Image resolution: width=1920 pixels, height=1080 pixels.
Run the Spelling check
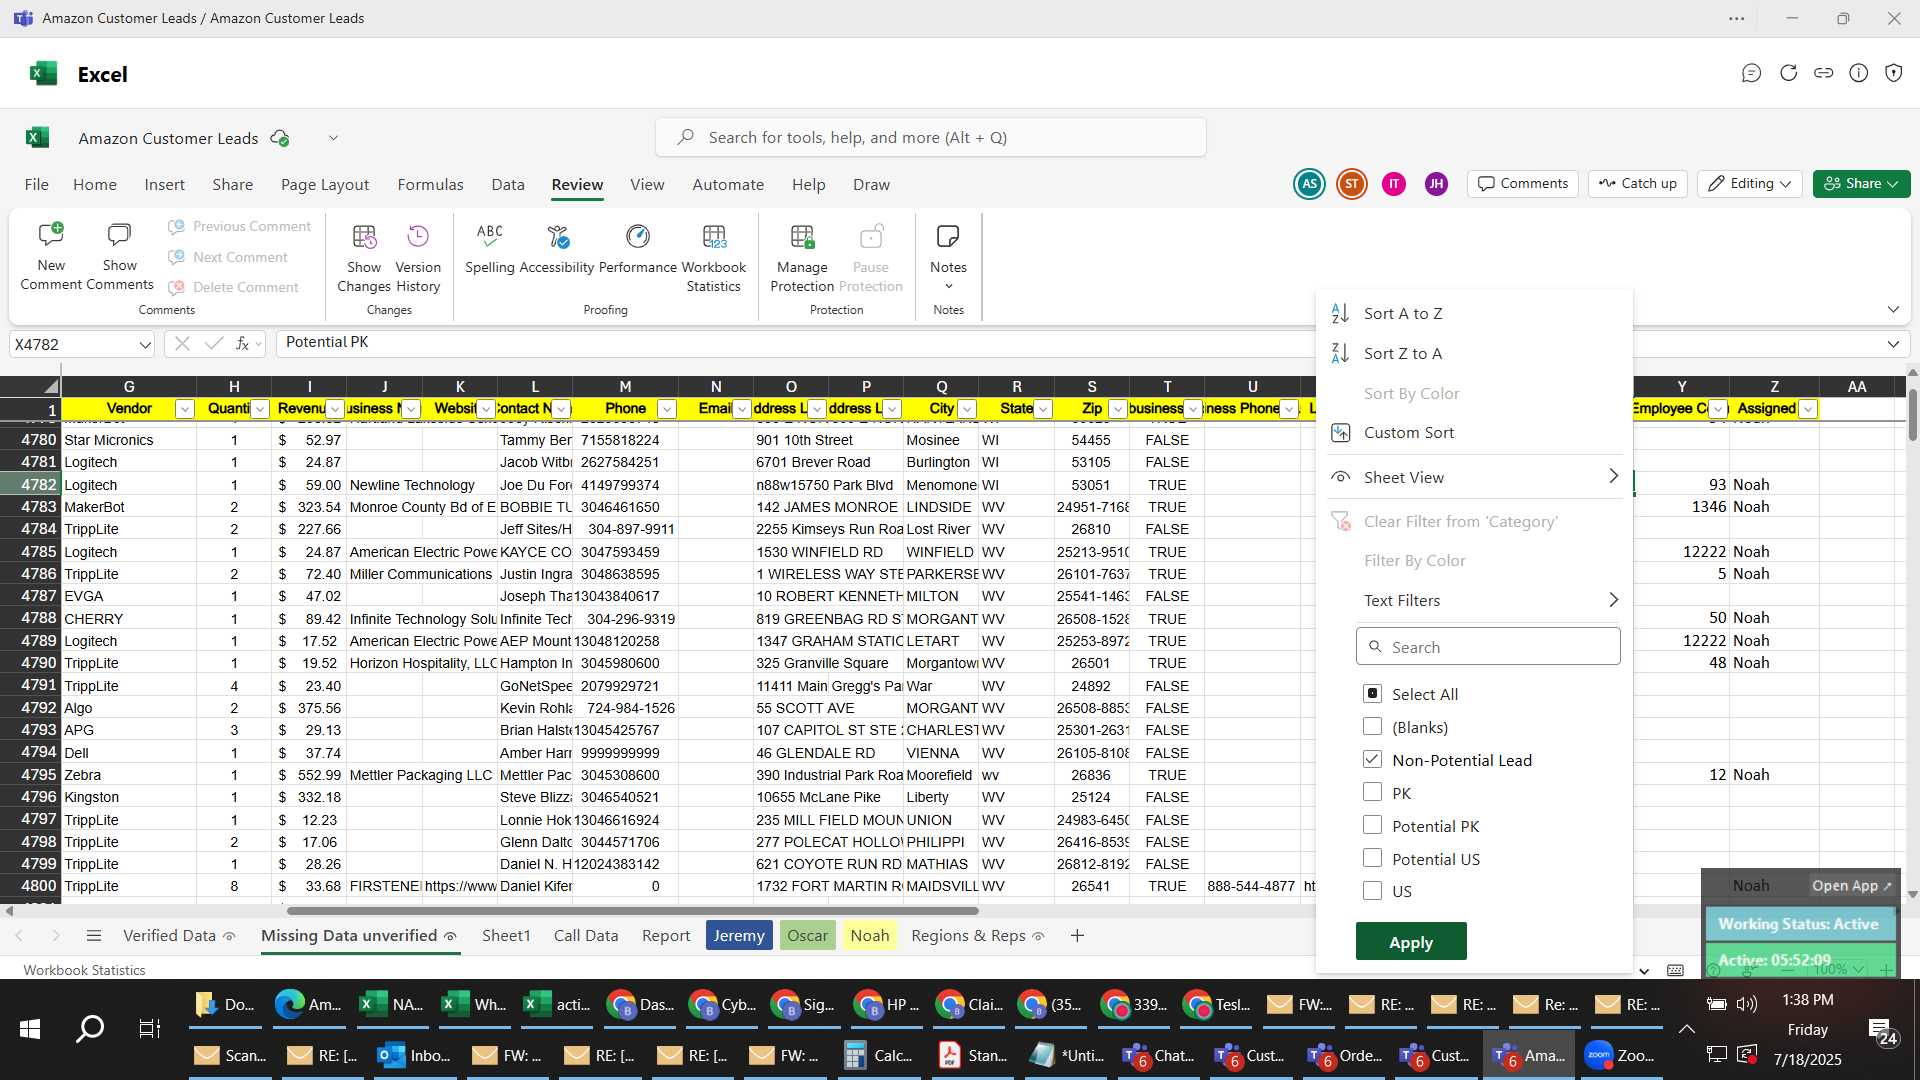point(490,248)
